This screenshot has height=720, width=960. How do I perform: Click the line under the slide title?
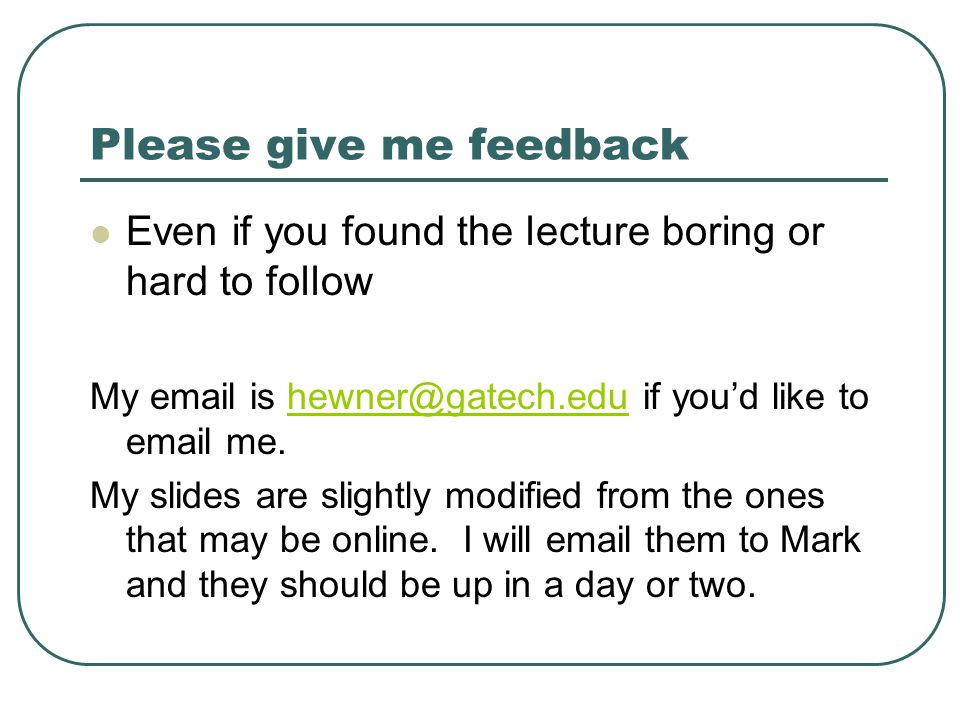(484, 180)
